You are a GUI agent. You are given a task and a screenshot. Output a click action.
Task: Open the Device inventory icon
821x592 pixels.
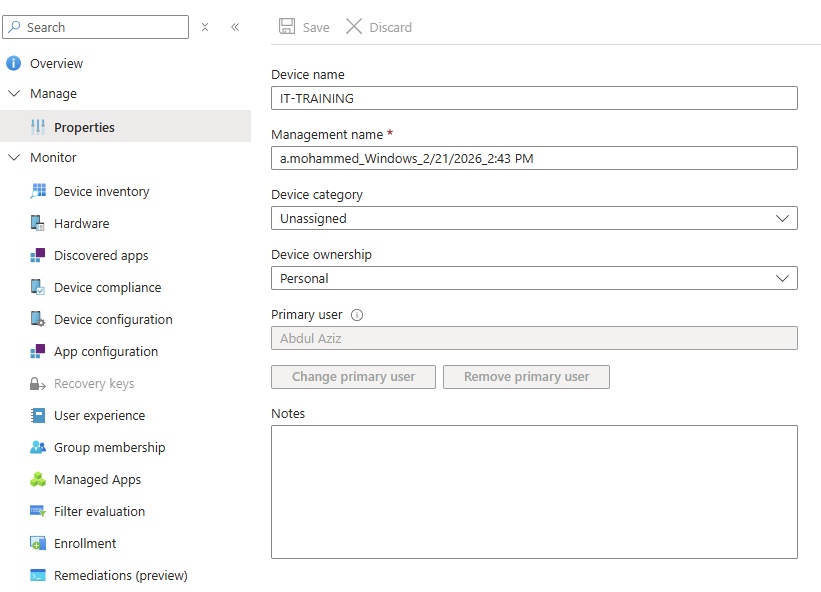point(38,192)
